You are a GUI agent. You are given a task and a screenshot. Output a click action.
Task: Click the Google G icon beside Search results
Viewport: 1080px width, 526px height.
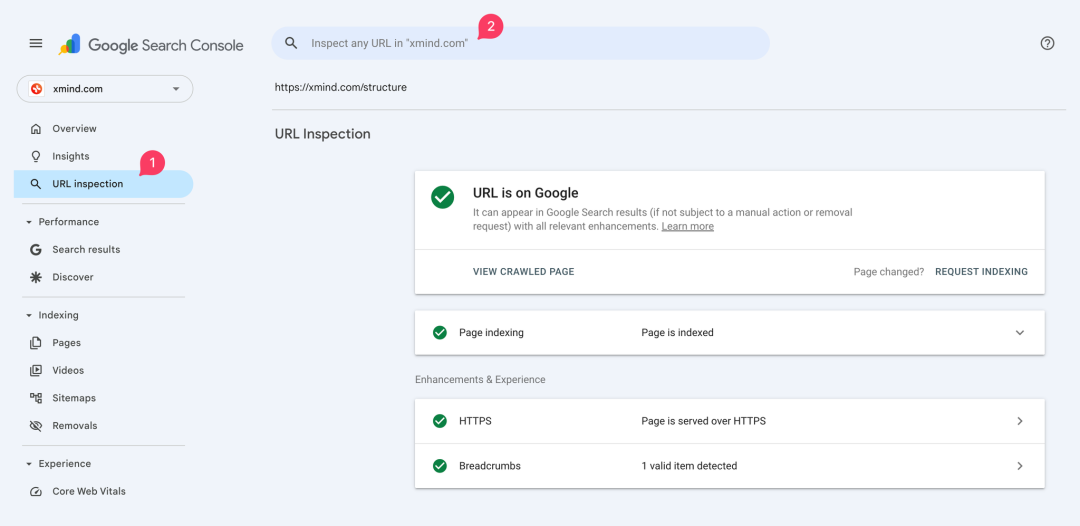tap(36, 249)
